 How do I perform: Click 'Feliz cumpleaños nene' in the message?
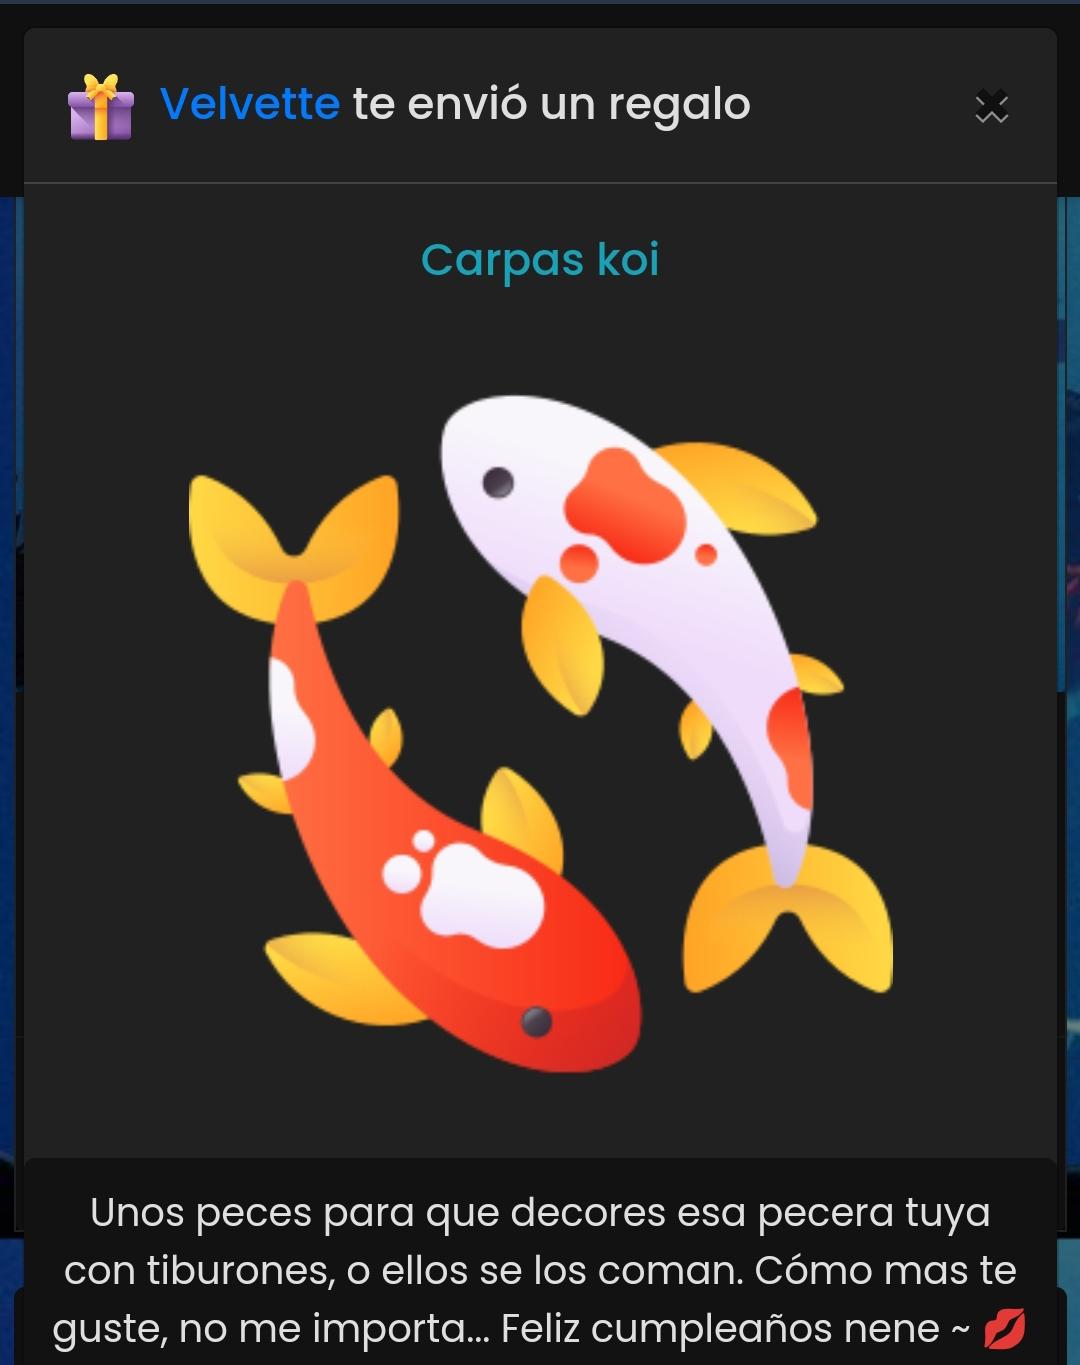point(720,1328)
